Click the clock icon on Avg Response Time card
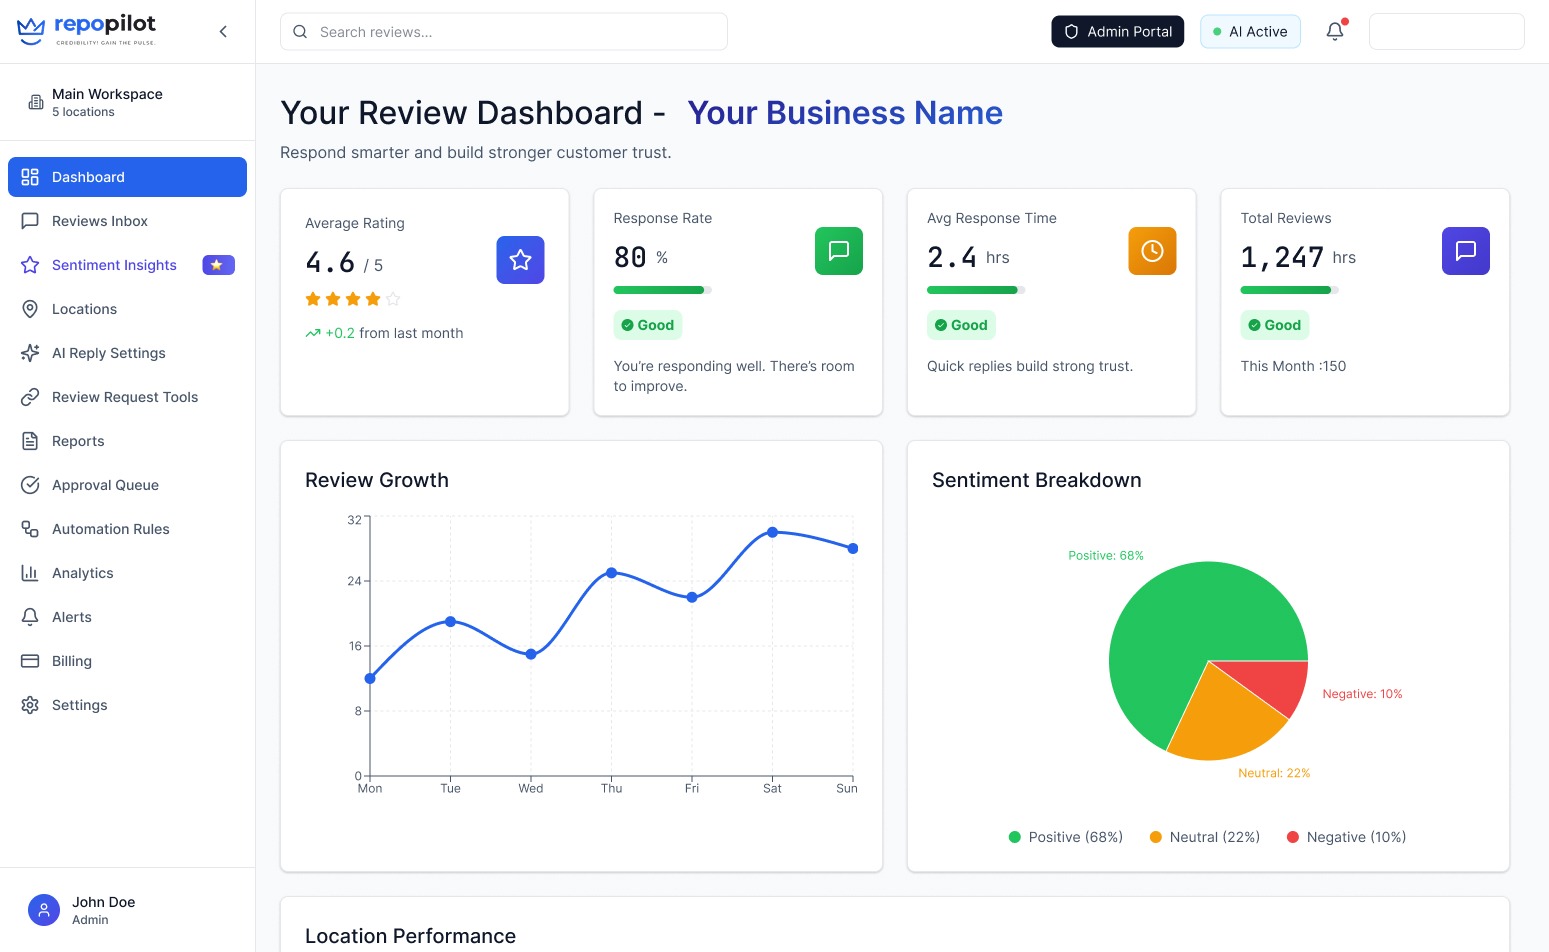 coord(1152,251)
